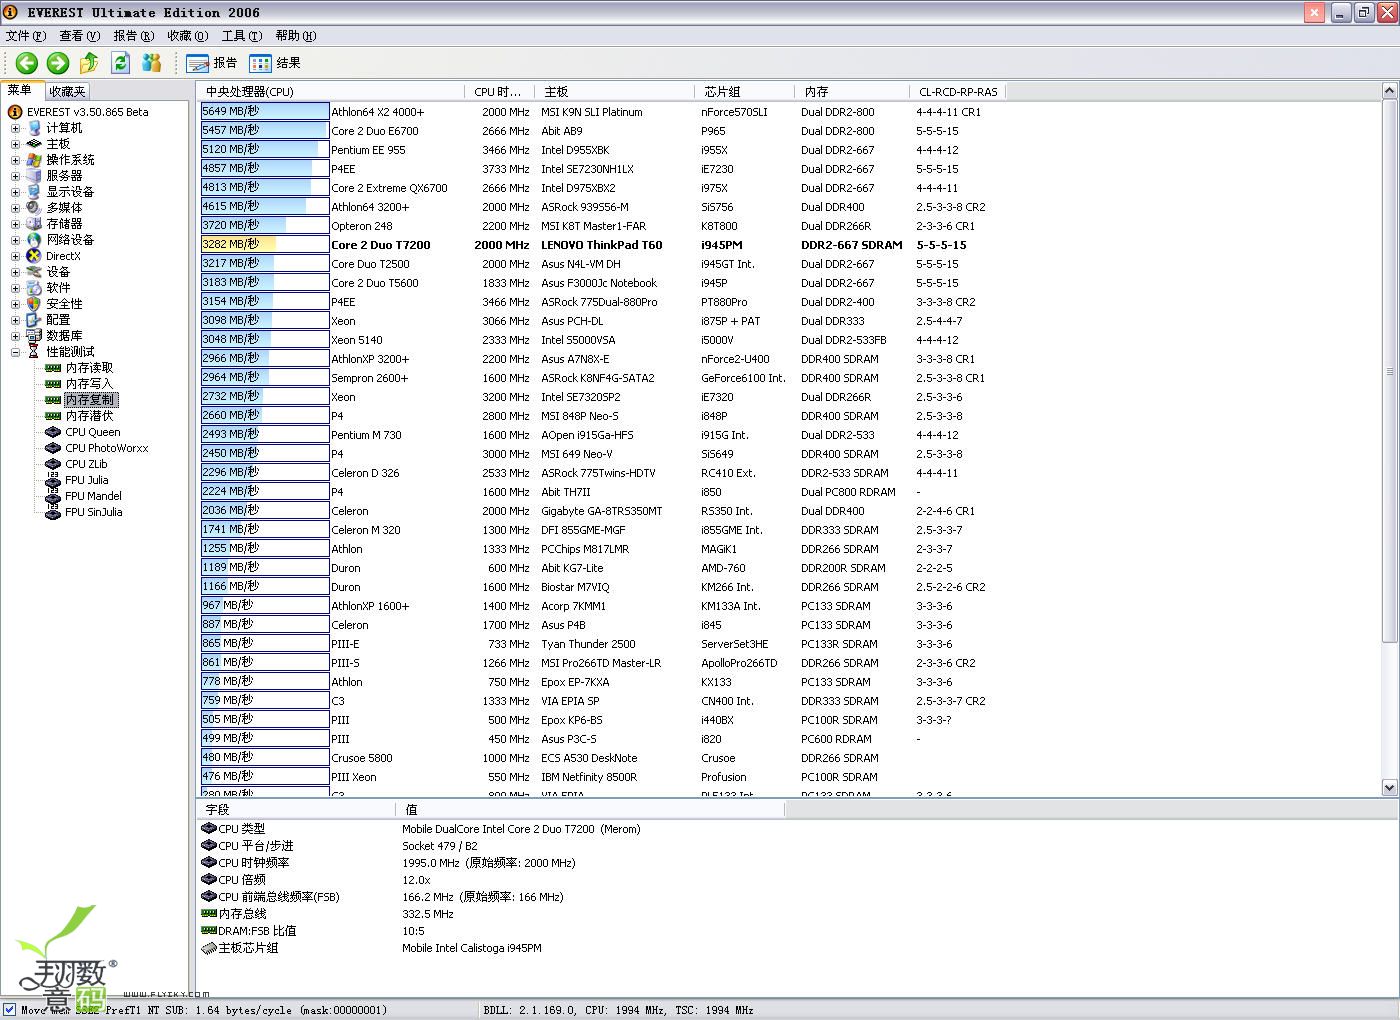Go back with the green left arrow

[x=27, y=63]
